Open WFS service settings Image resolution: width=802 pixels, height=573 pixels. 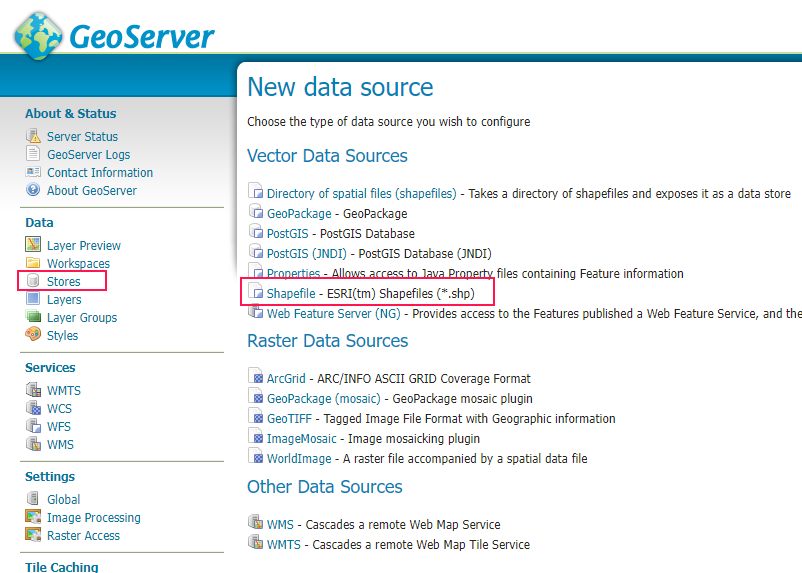pyautogui.click(x=59, y=426)
